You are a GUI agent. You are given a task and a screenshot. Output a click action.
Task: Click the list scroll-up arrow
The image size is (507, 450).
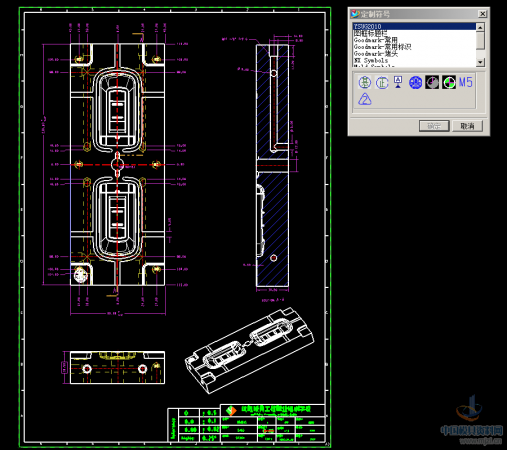480,27
